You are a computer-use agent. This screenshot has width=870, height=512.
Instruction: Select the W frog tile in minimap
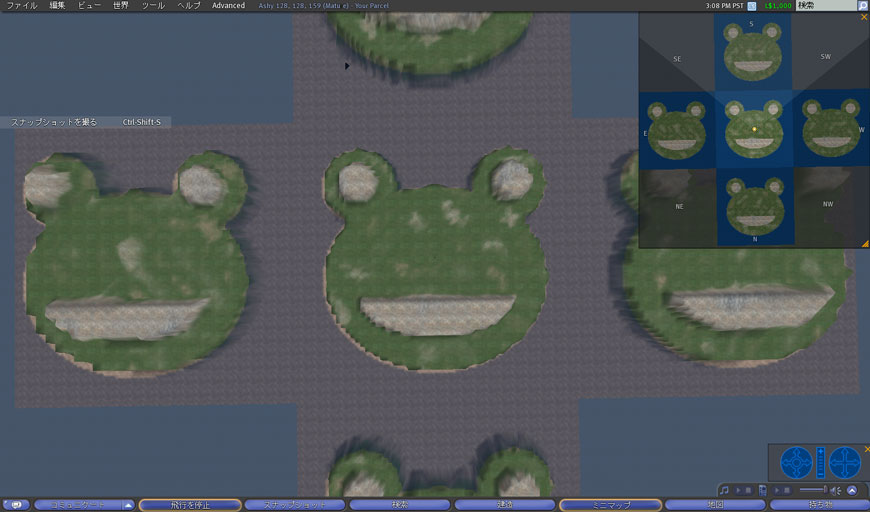(831, 129)
